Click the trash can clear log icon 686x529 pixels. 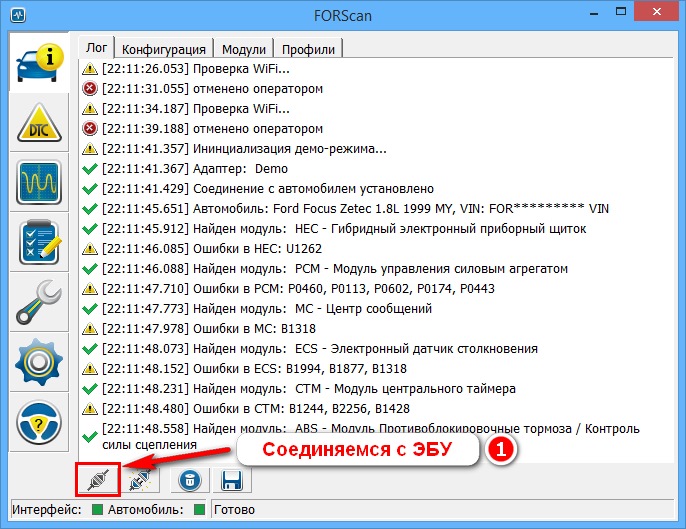pos(189,480)
